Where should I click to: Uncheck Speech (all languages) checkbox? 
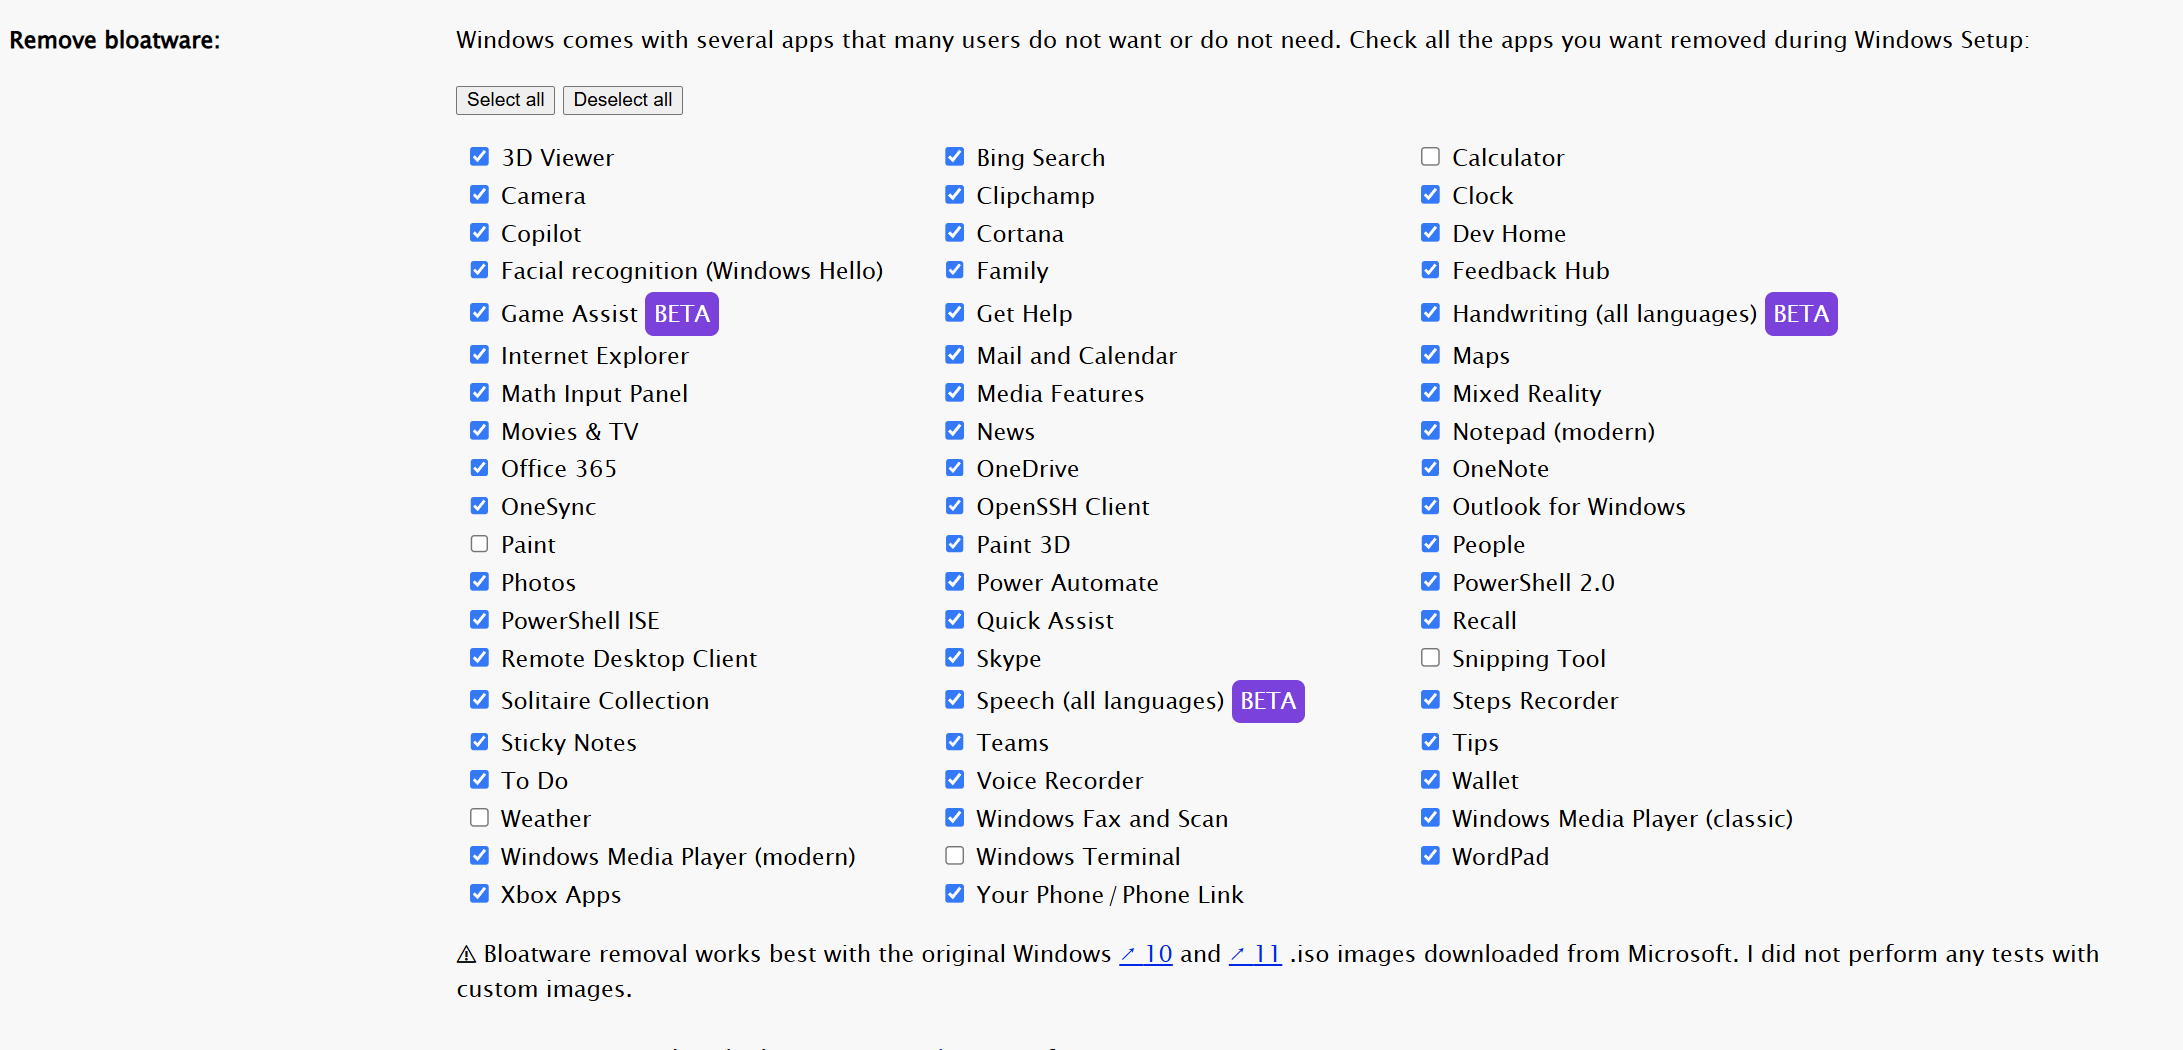click(955, 700)
